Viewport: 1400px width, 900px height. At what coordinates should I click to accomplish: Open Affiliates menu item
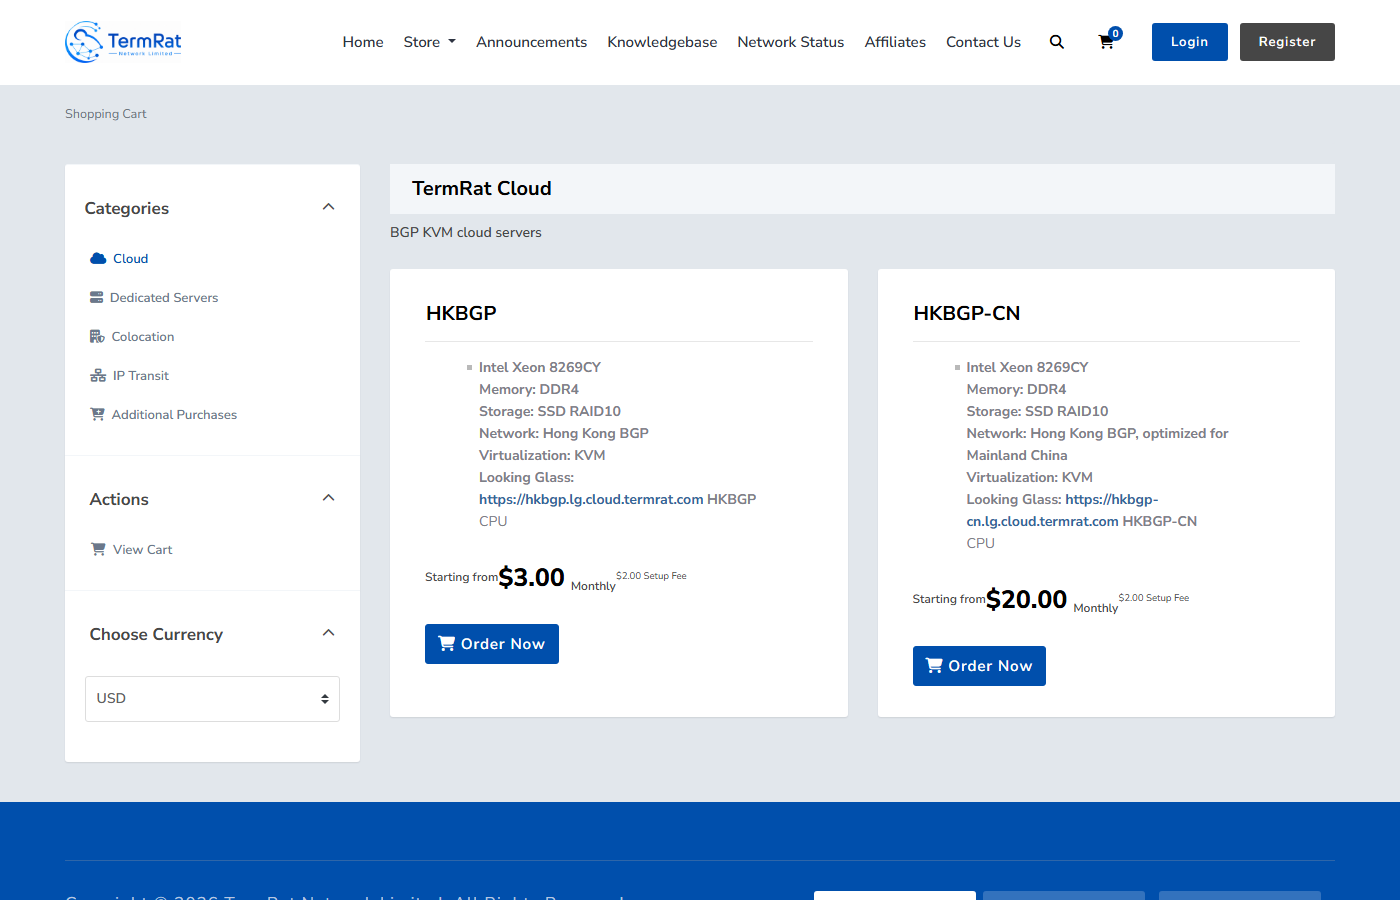(895, 42)
